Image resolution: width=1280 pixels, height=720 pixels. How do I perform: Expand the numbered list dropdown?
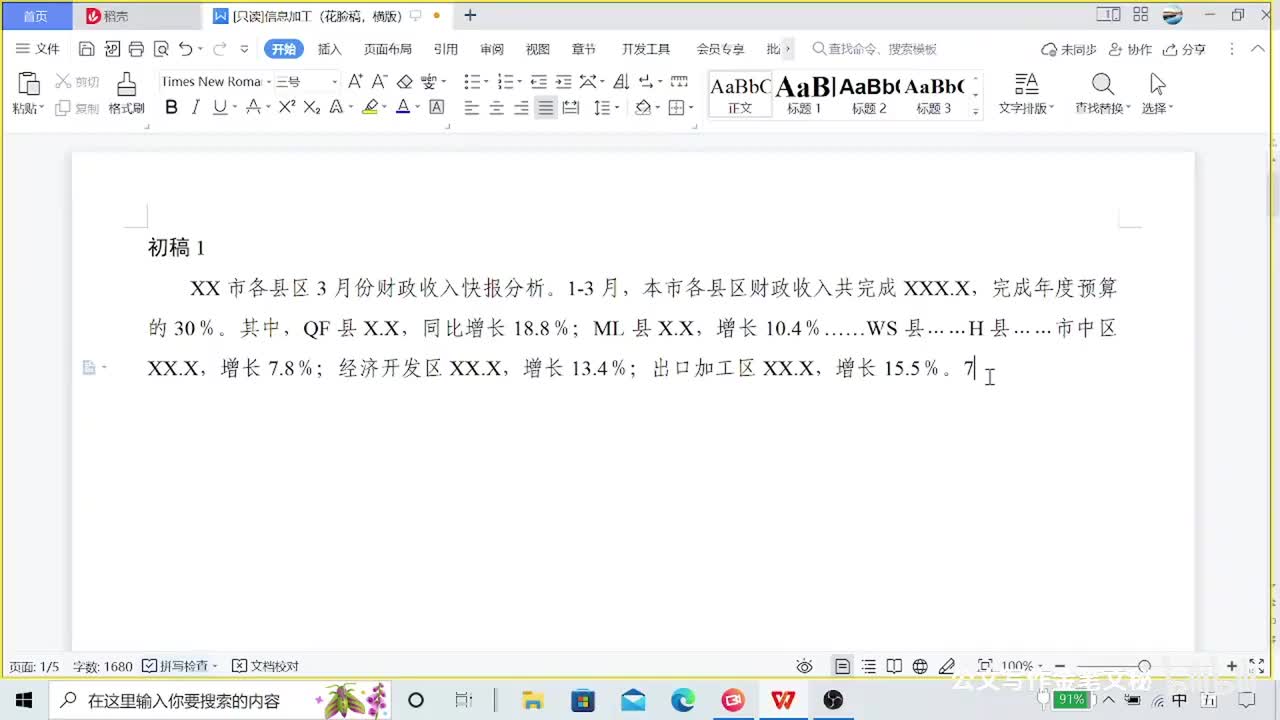pos(519,82)
